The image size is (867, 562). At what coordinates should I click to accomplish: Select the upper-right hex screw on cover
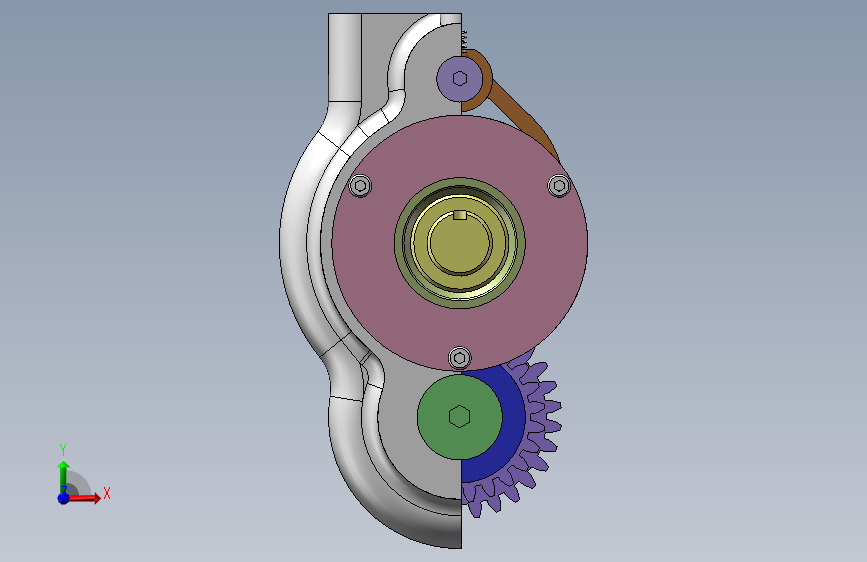[x=559, y=185]
